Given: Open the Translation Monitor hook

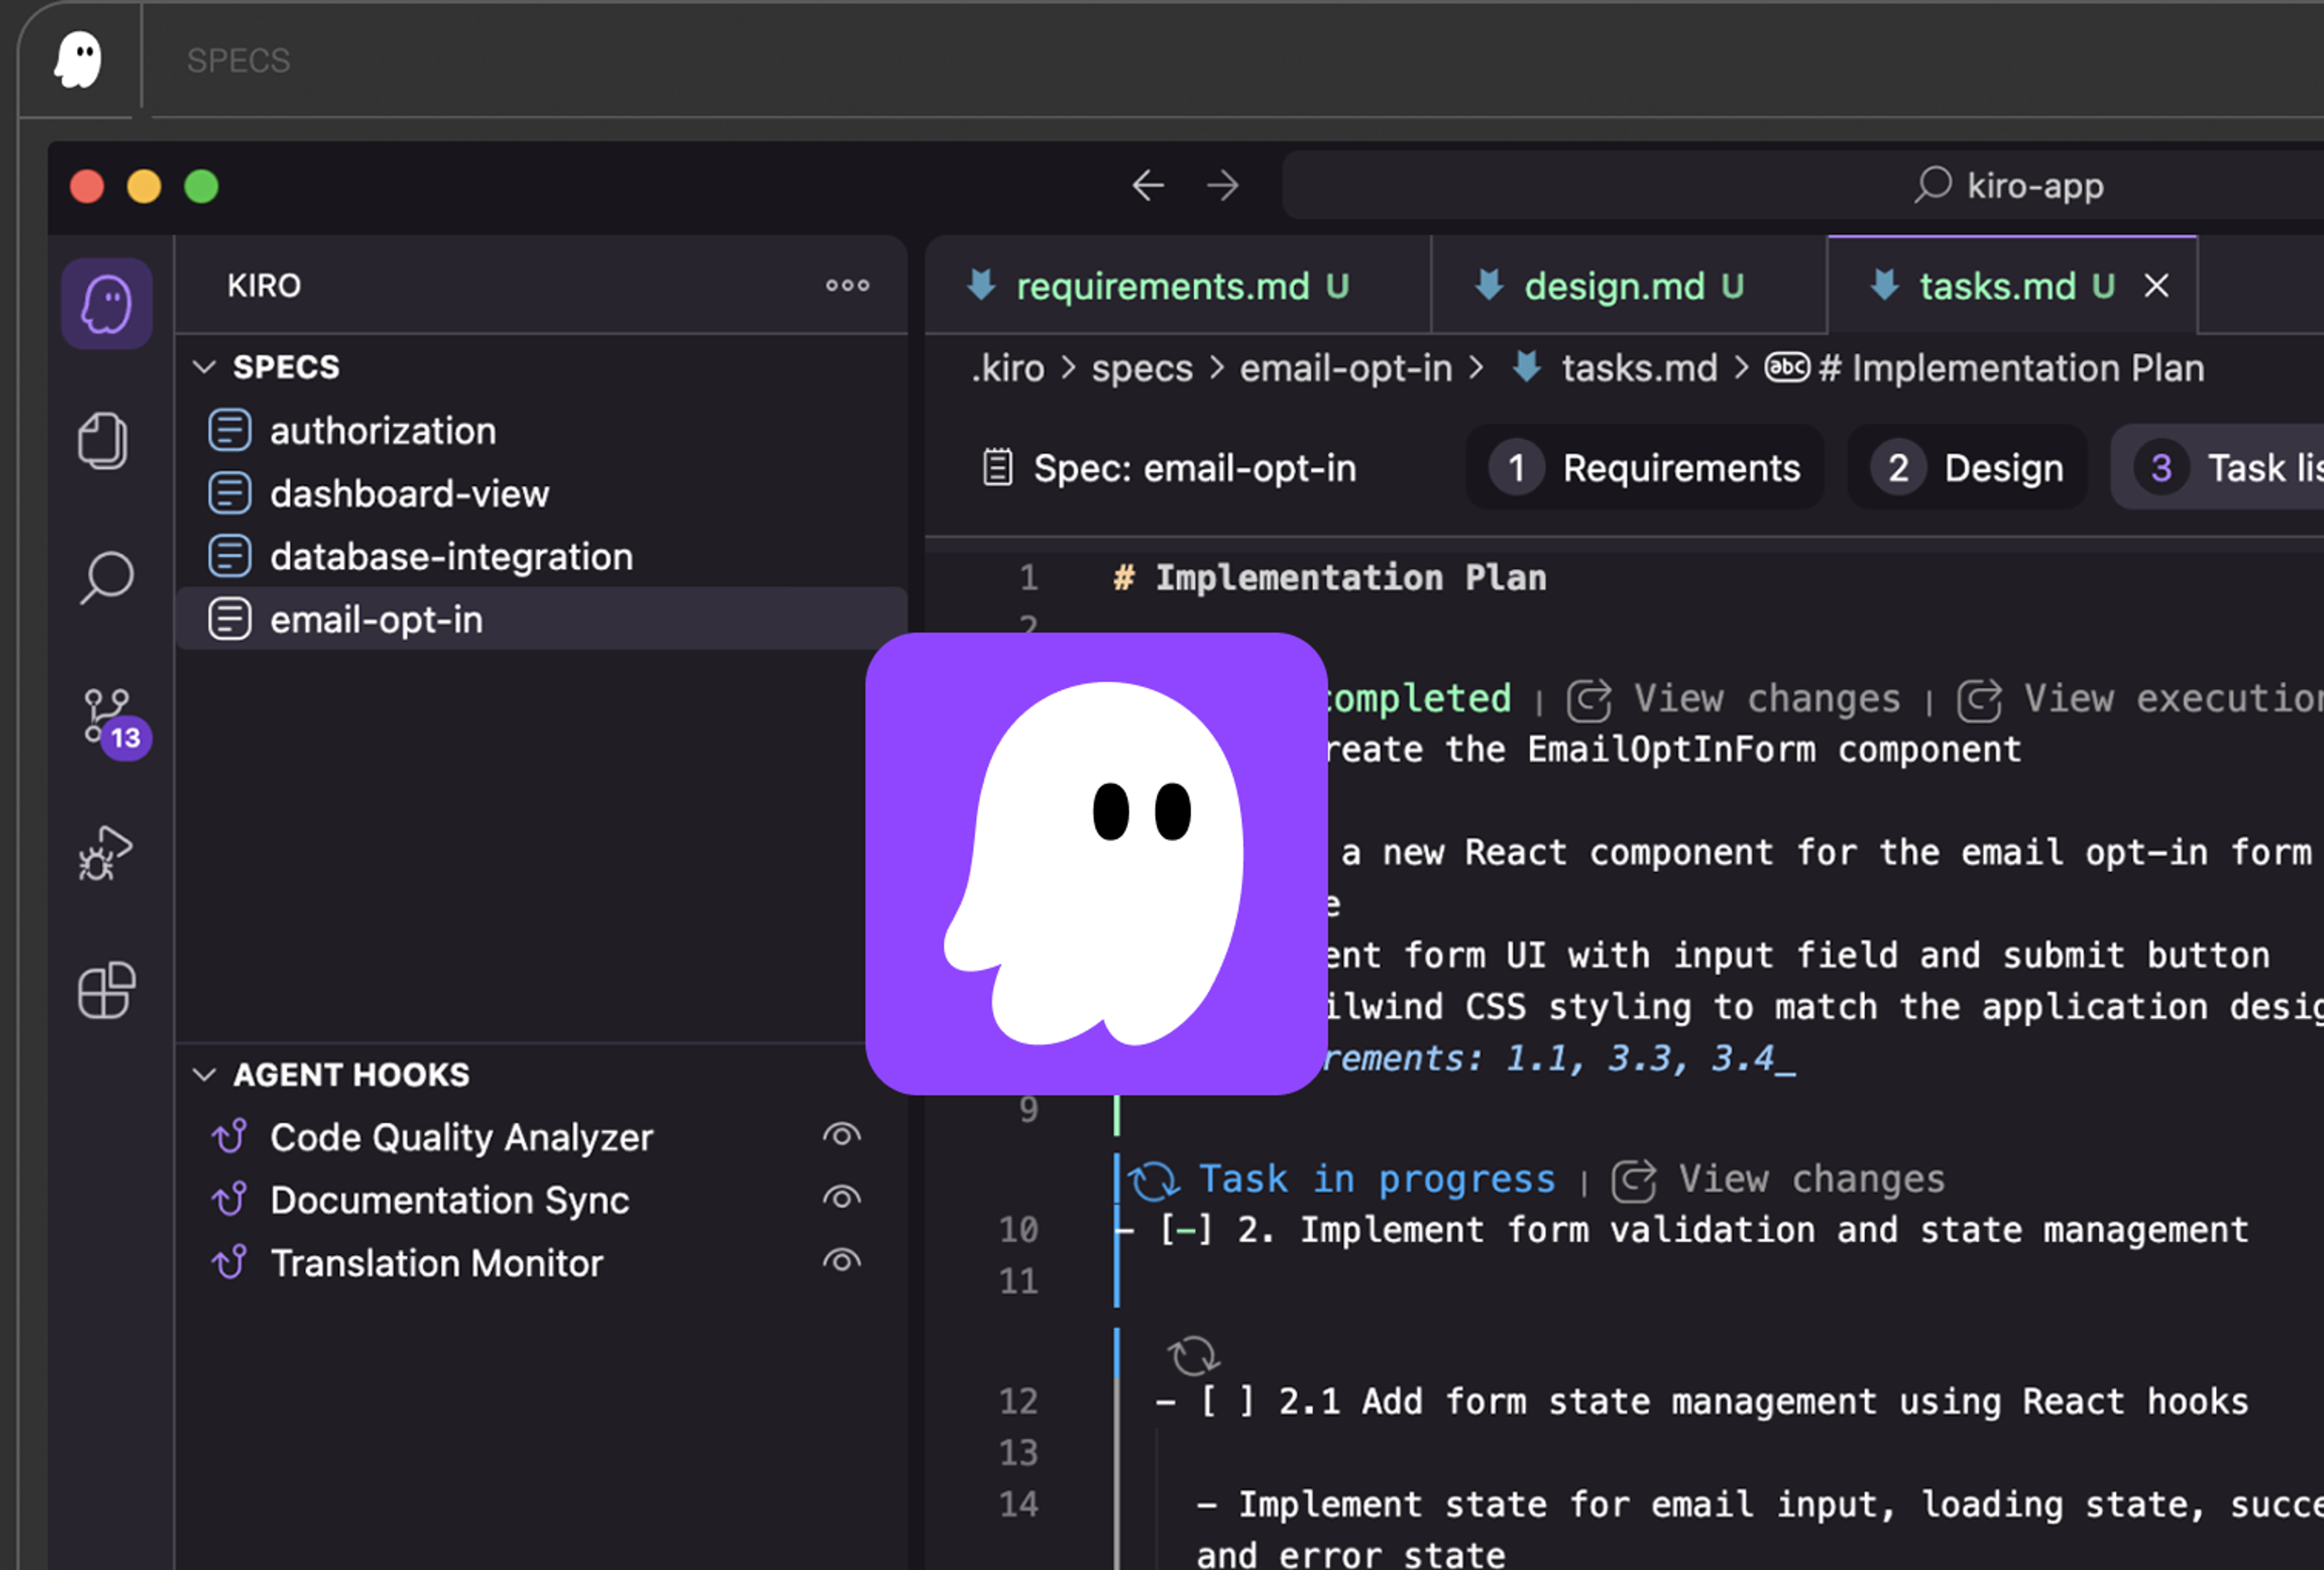Looking at the screenshot, I should pyautogui.click(x=436, y=1263).
